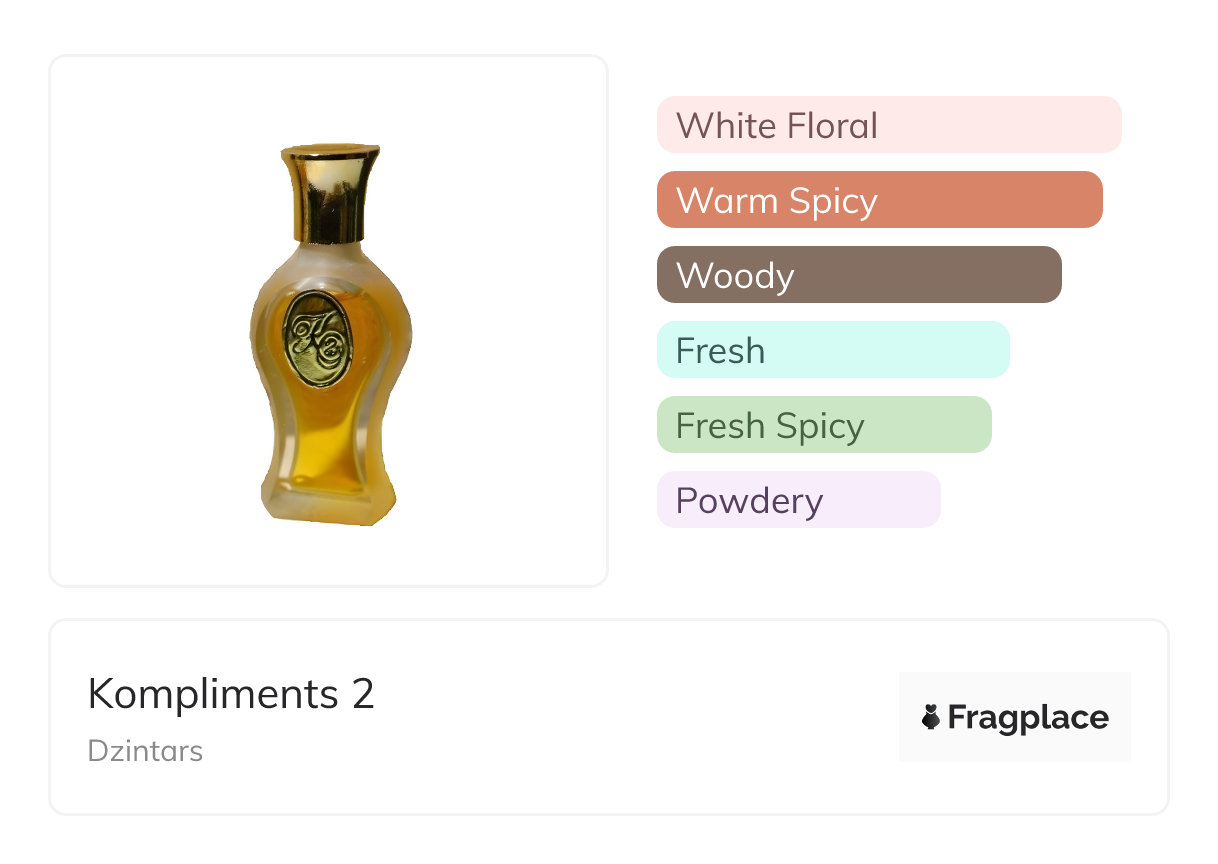Click the number 2 in the perfume title
Image resolution: width=1218 pixels, height=864 pixels.
click(363, 694)
